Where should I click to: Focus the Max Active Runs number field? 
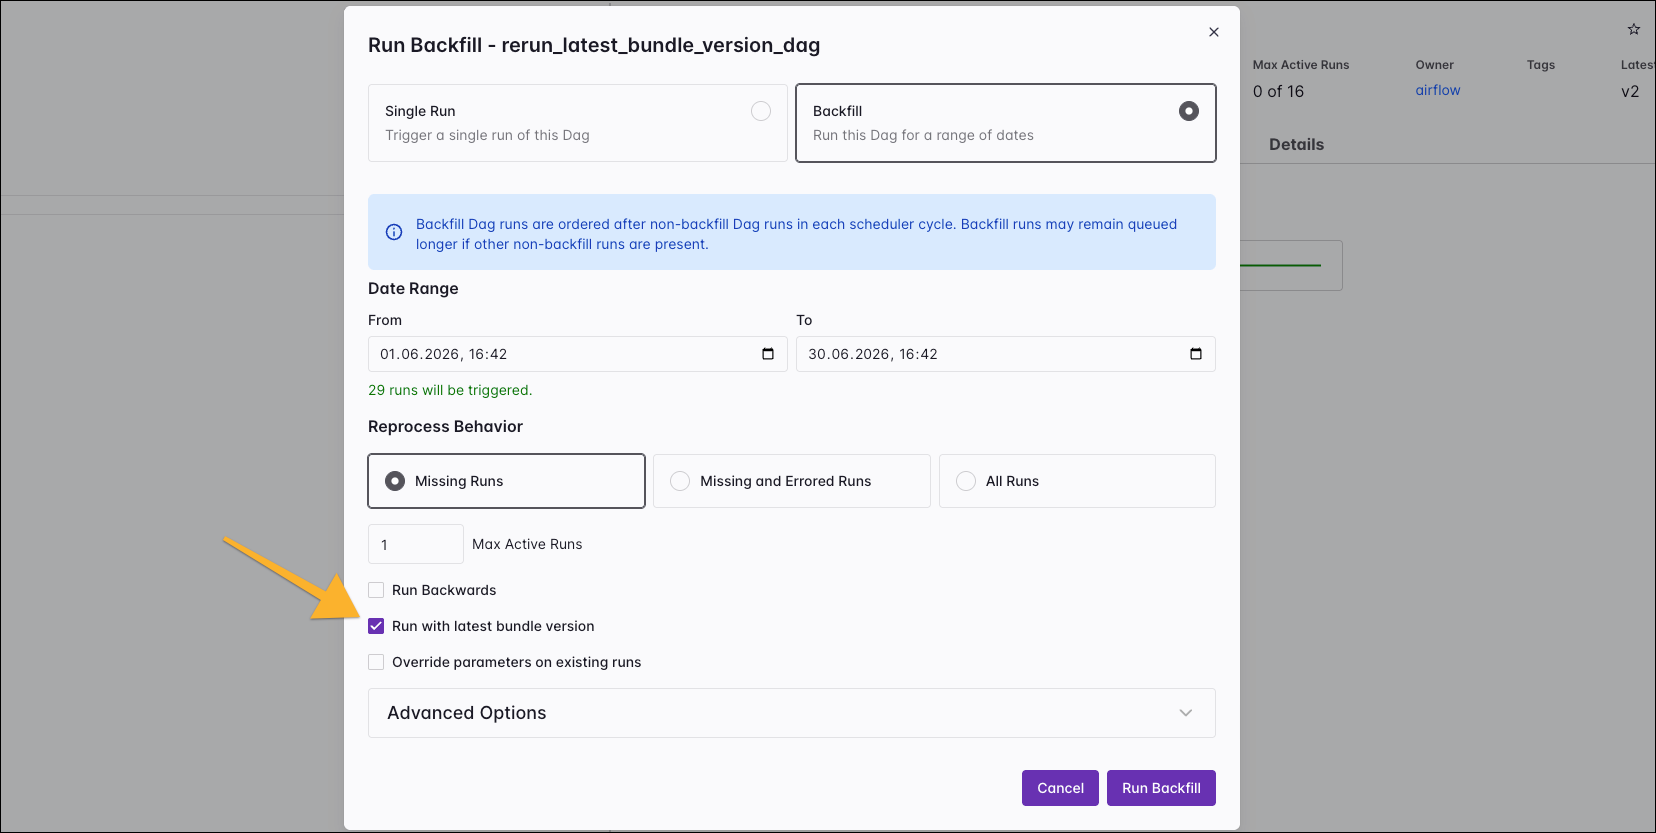[416, 544]
